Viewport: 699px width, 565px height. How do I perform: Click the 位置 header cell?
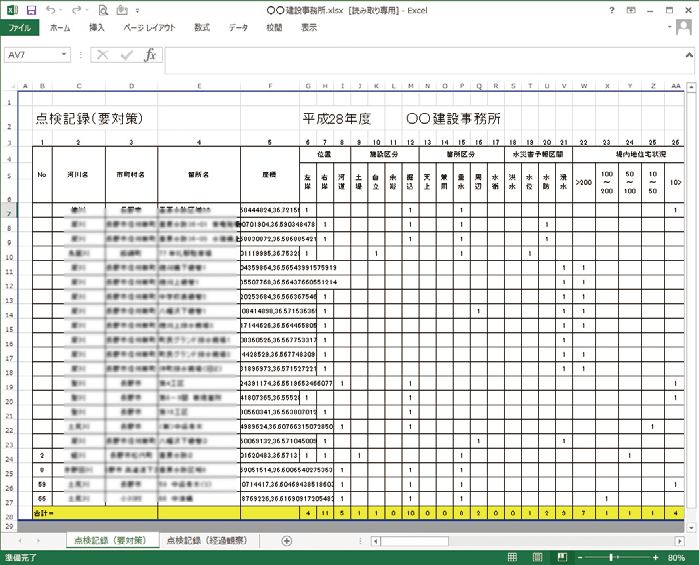pyautogui.click(x=325, y=154)
